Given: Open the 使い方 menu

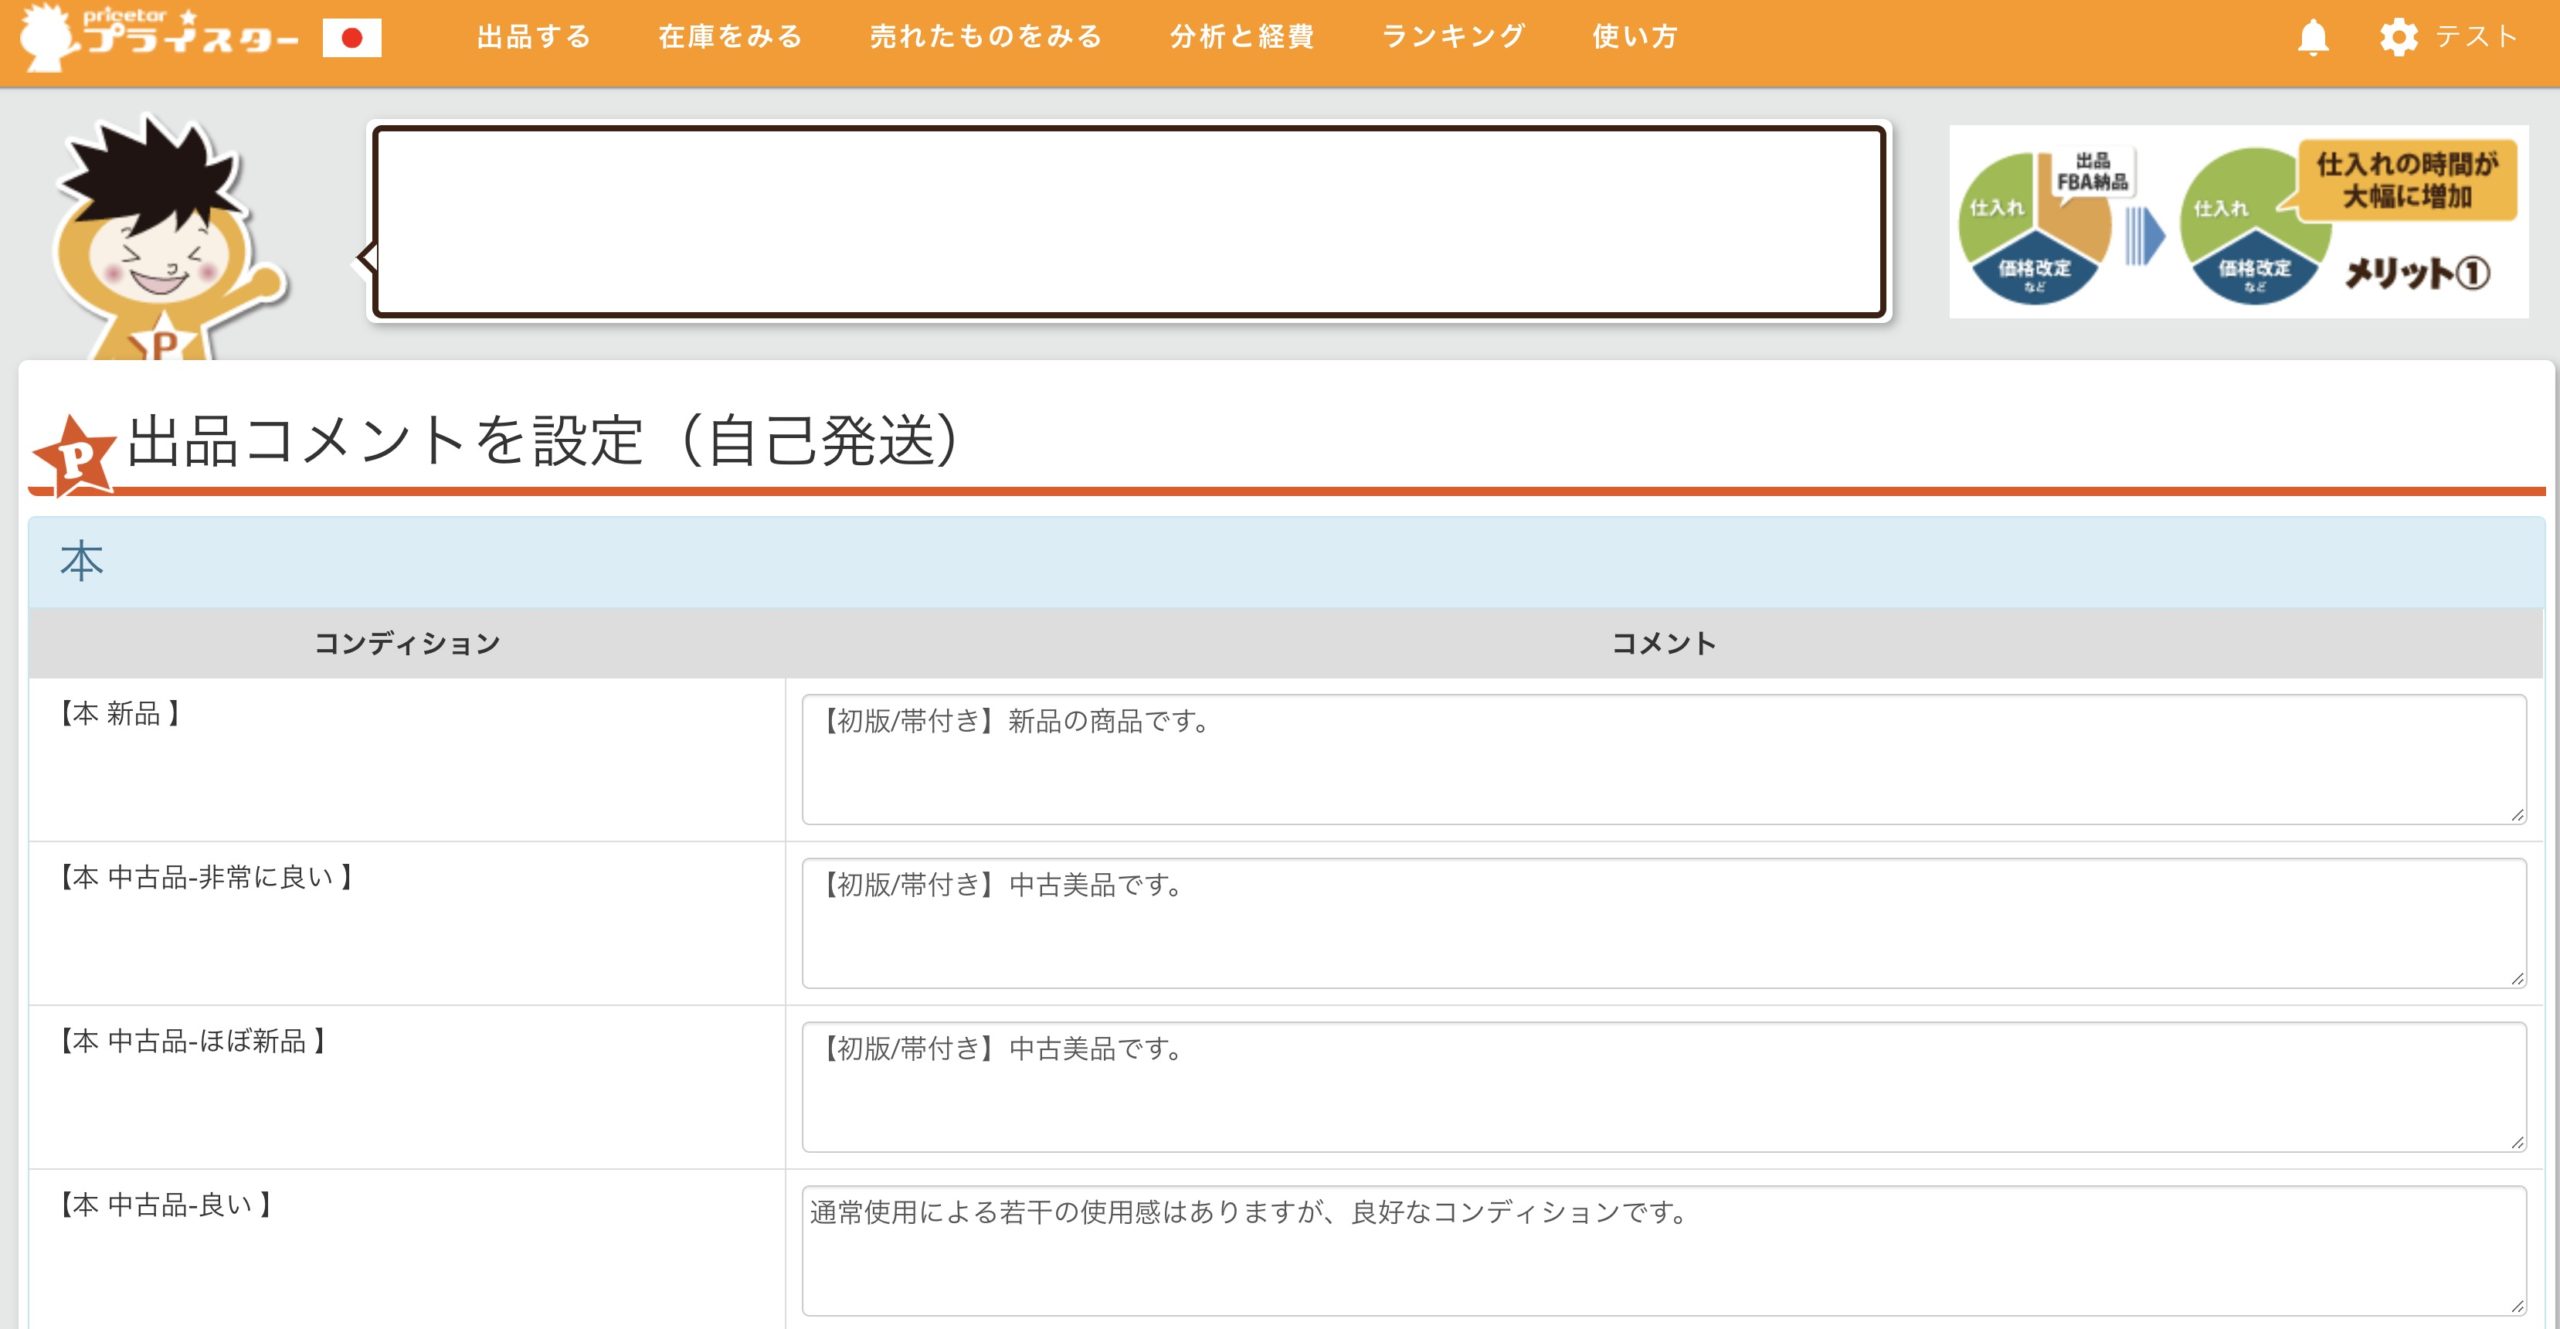Looking at the screenshot, I should click(x=1635, y=38).
